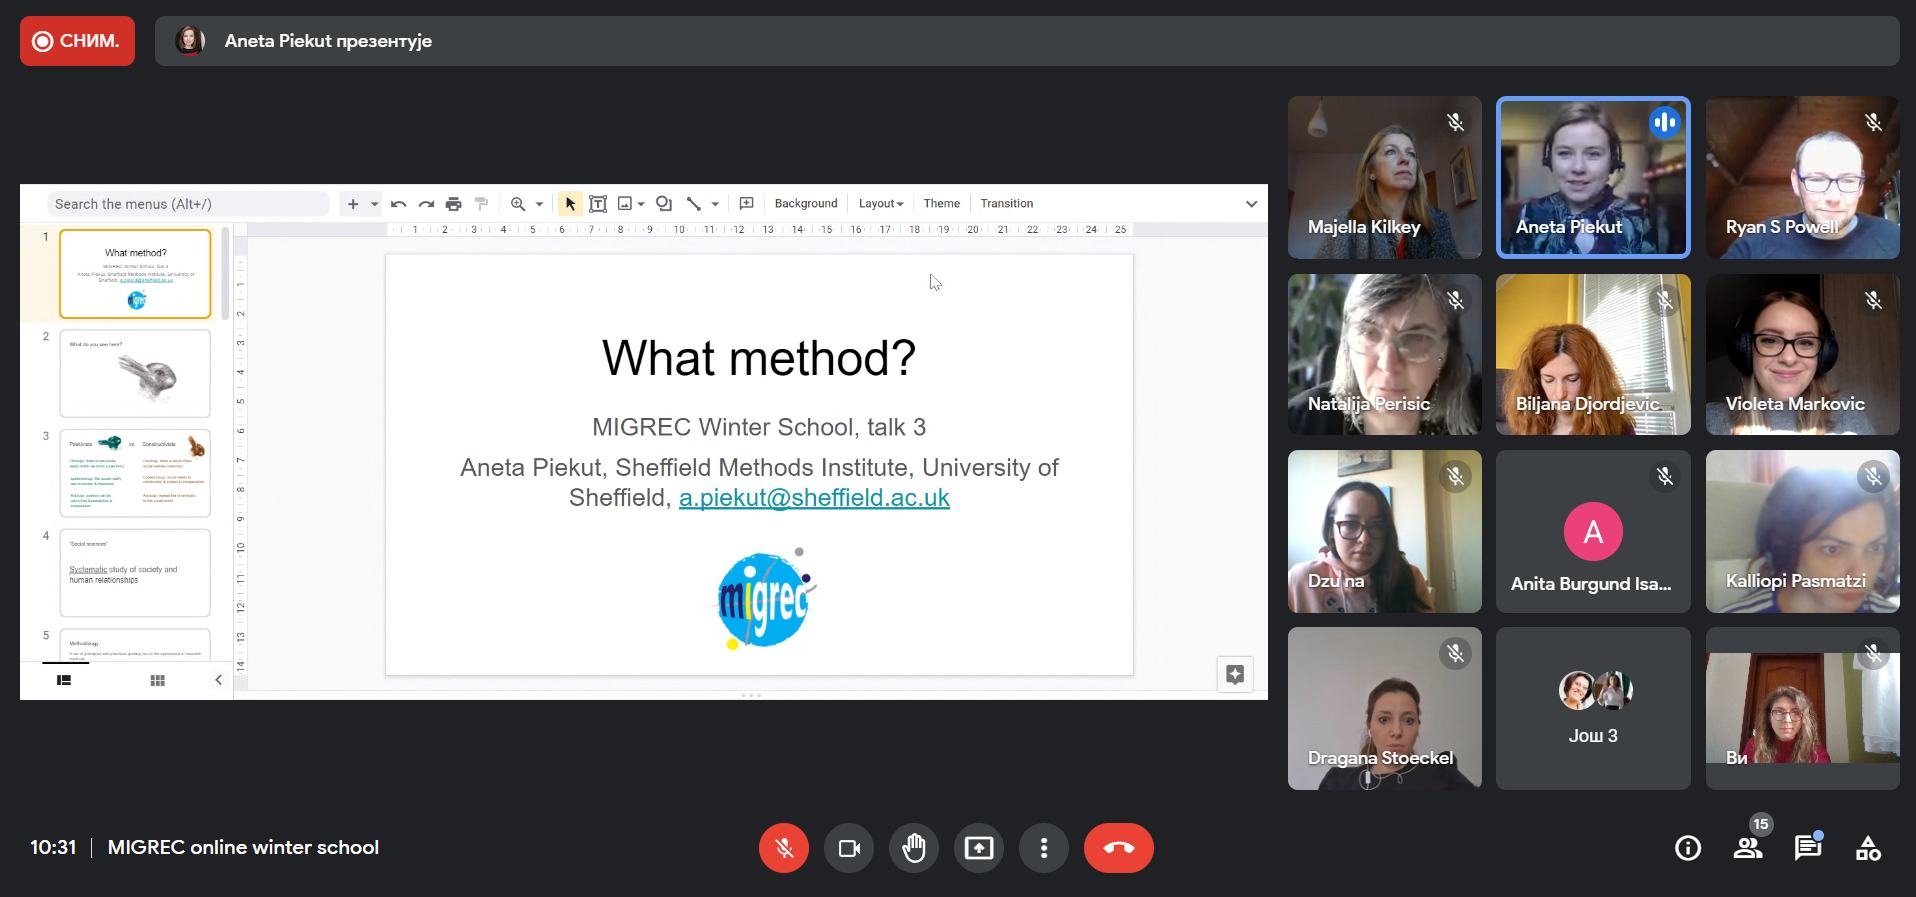Screen dimensions: 1916x897
Task: Toggle the camera off
Action: (x=848, y=848)
